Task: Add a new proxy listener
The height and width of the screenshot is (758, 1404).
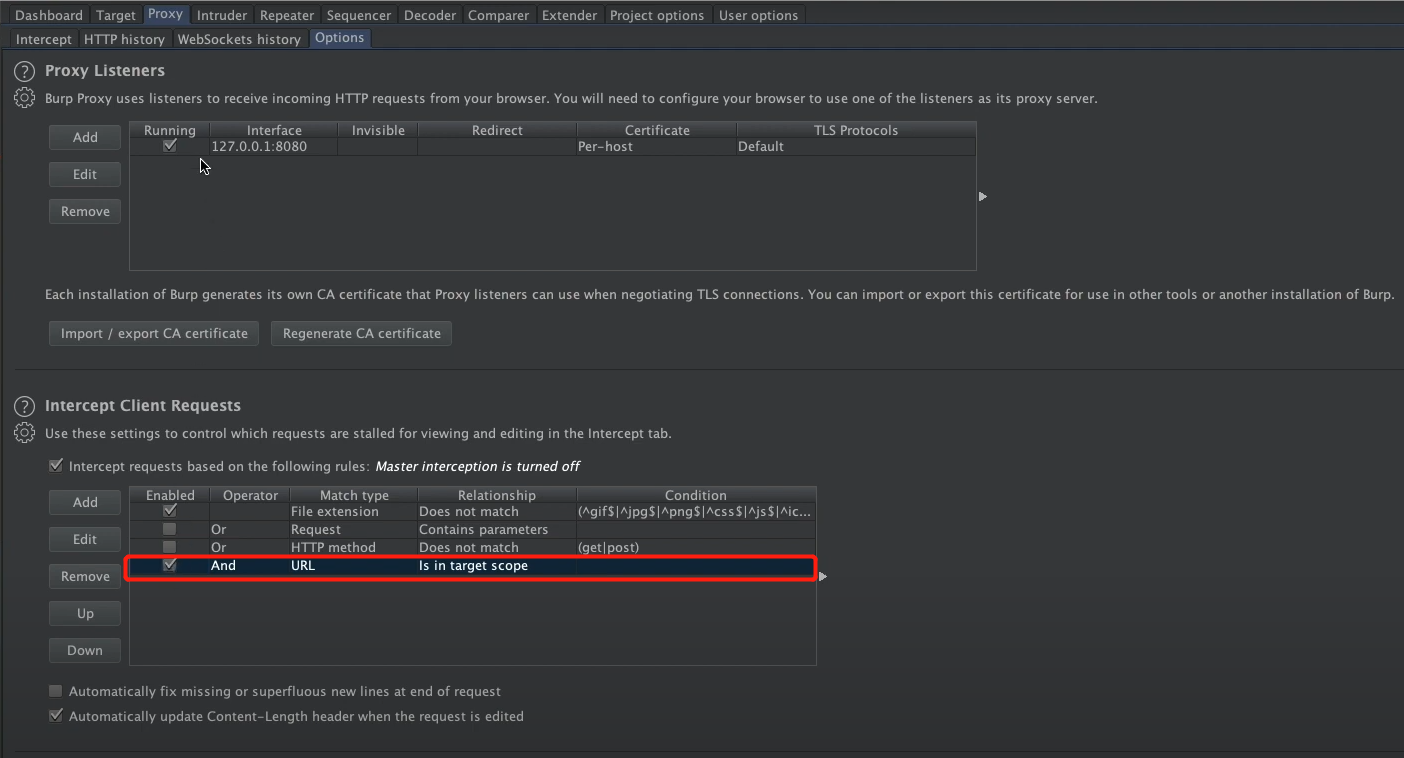Action: 85,137
